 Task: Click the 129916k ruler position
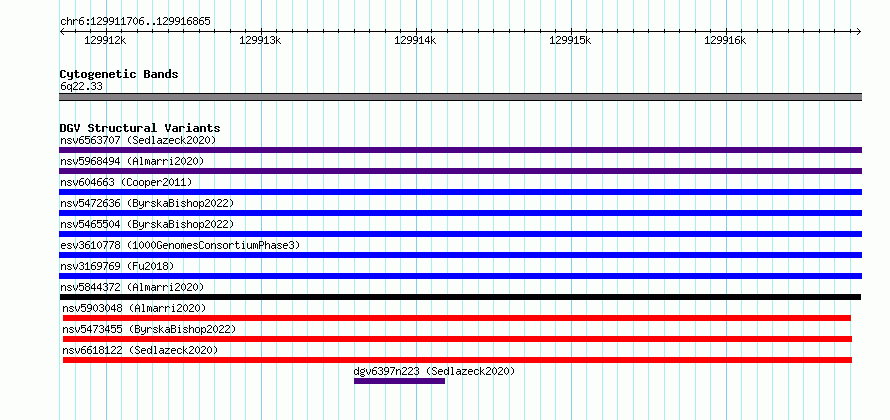click(x=725, y=40)
